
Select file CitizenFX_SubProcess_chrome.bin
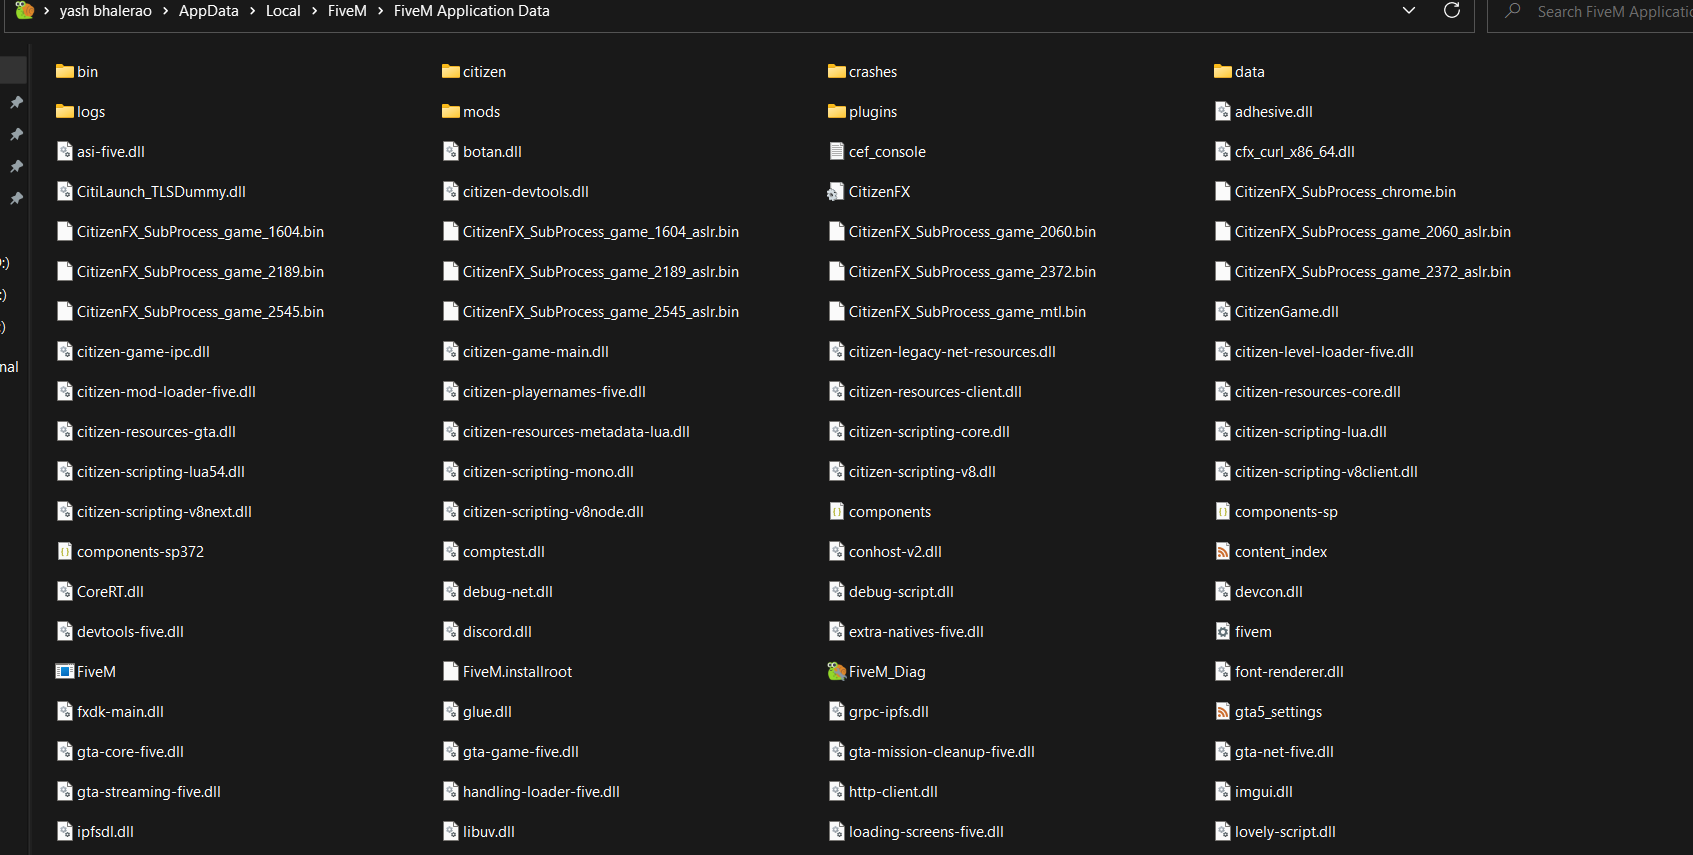[x=1335, y=191]
